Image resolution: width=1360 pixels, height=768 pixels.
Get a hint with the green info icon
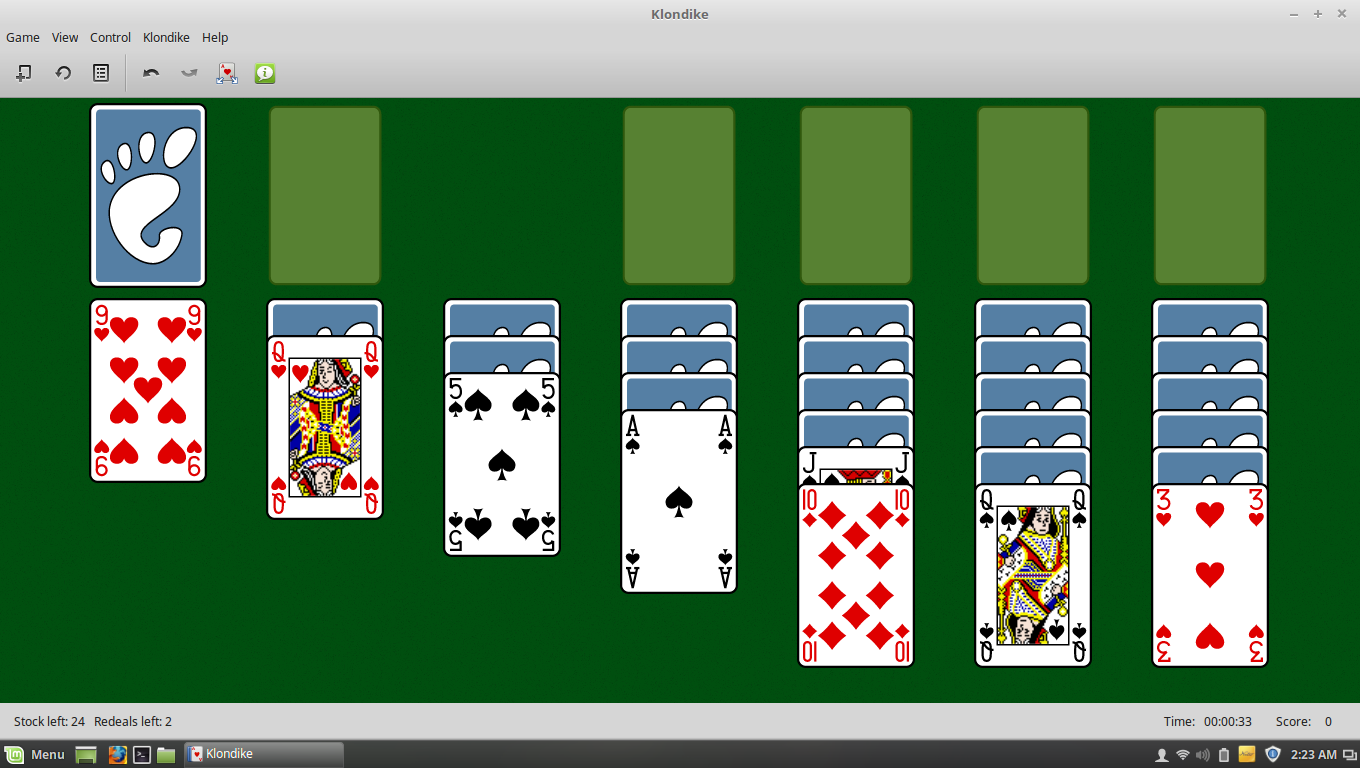[265, 73]
